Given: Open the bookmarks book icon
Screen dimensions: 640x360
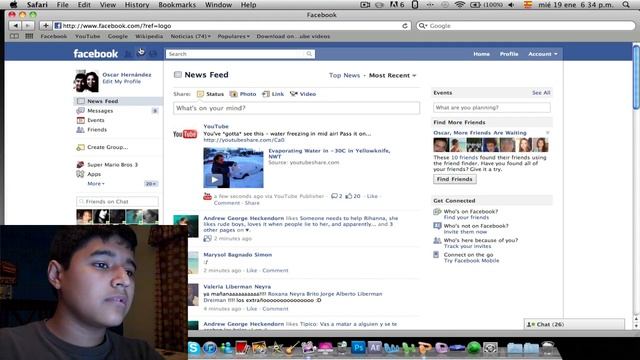Looking at the screenshot, I should point(14,36).
